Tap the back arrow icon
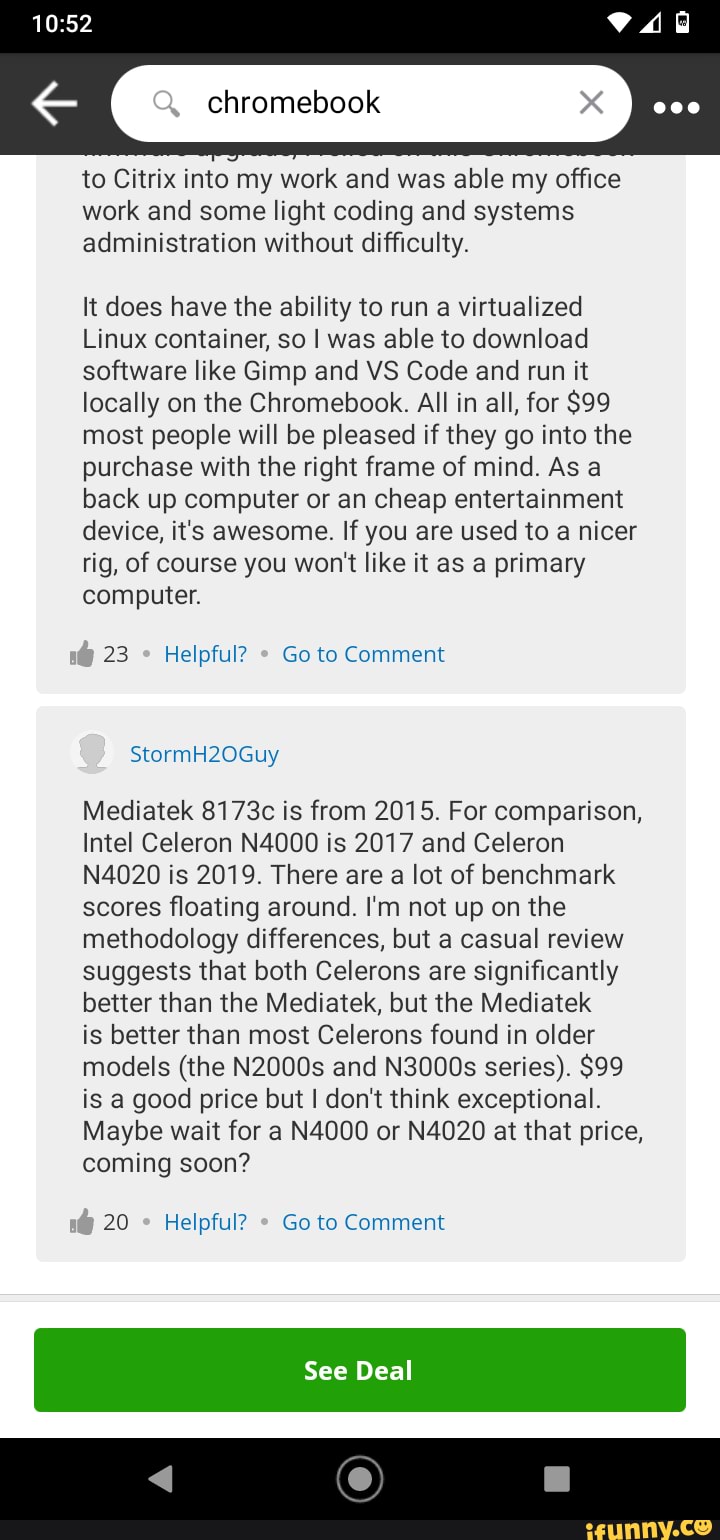 tap(55, 104)
